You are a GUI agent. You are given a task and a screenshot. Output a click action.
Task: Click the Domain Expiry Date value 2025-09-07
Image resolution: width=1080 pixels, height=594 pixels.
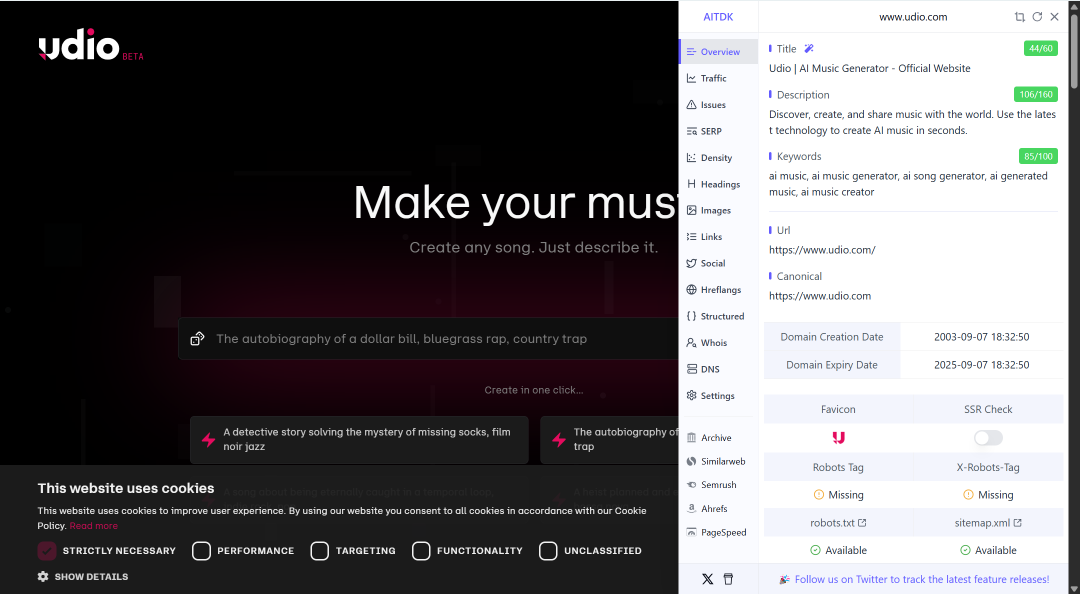982,365
